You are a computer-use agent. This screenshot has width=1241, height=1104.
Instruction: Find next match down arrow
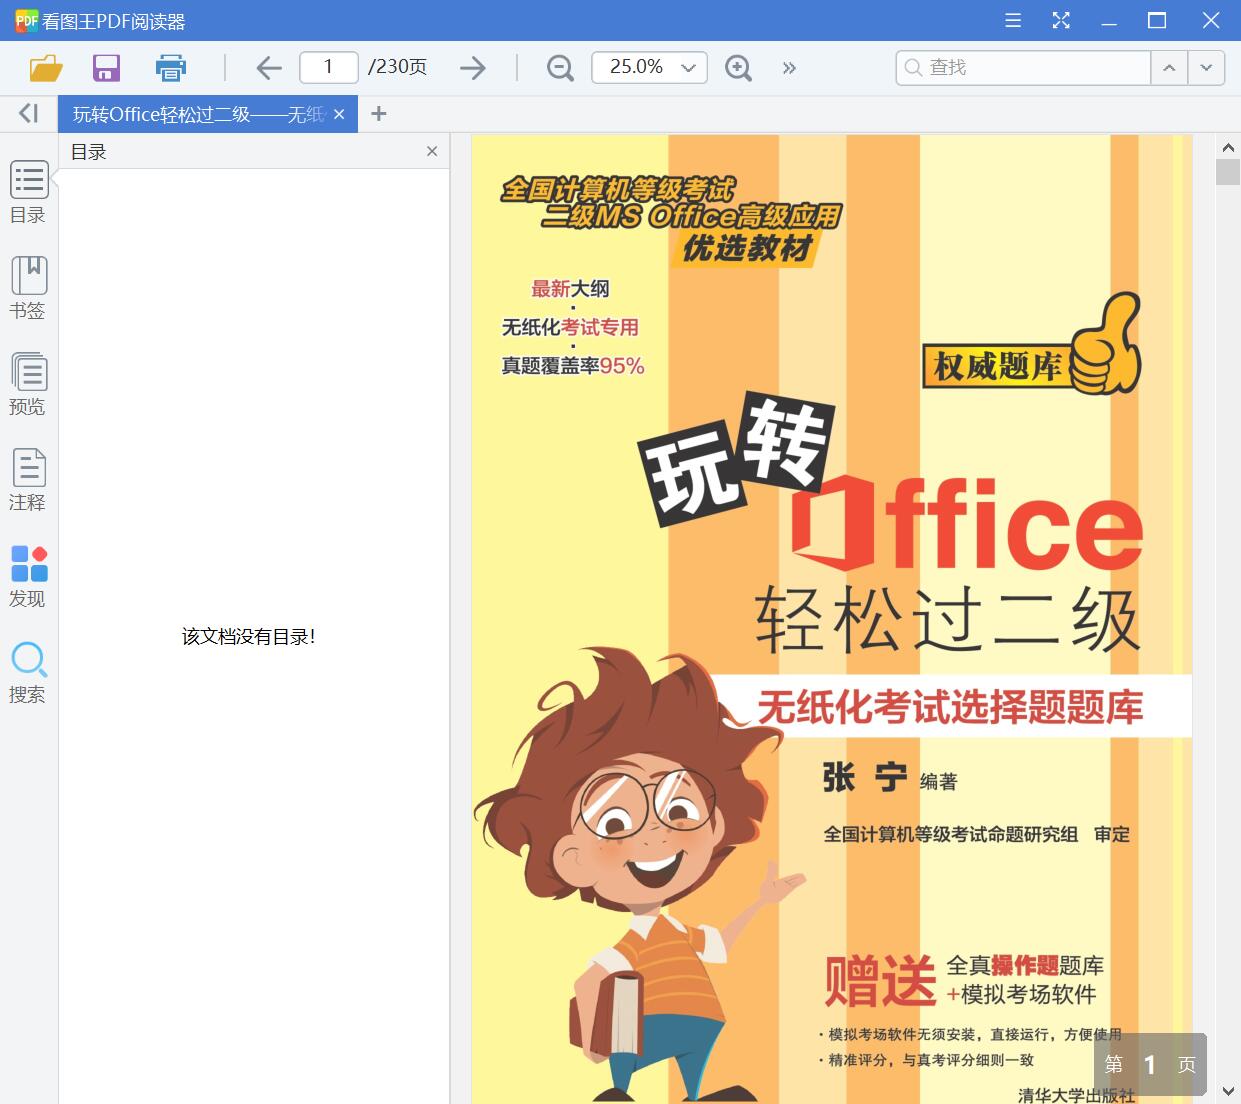tap(1206, 67)
